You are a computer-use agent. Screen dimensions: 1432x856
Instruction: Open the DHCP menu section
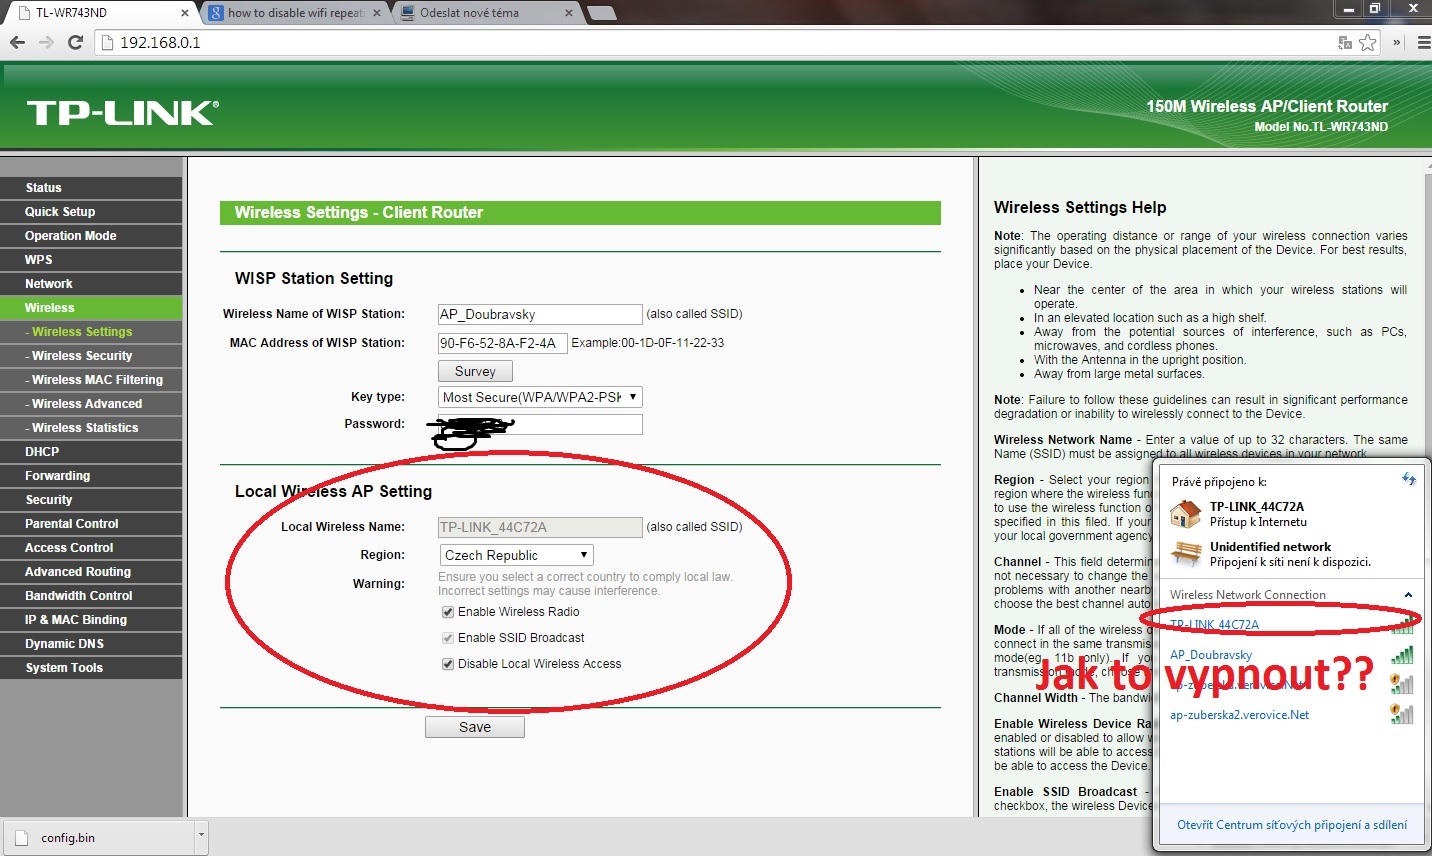(91, 452)
